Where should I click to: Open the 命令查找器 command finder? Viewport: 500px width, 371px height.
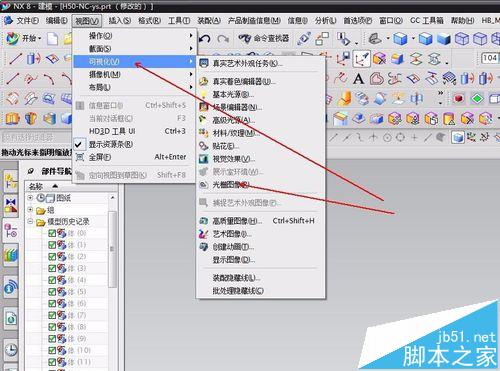(x=264, y=39)
